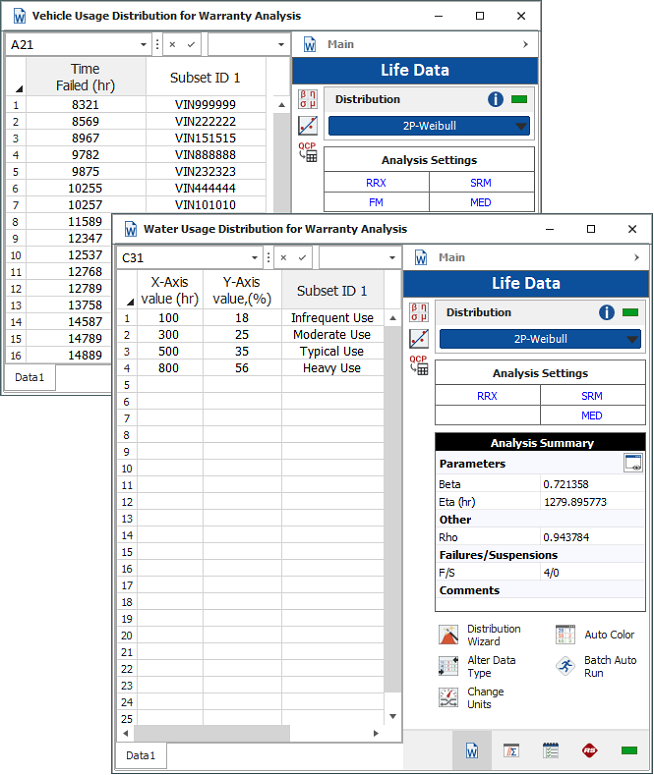Select Data1 tab in Vehicle Usage window
This screenshot has height=775, width=654.
(x=30, y=378)
